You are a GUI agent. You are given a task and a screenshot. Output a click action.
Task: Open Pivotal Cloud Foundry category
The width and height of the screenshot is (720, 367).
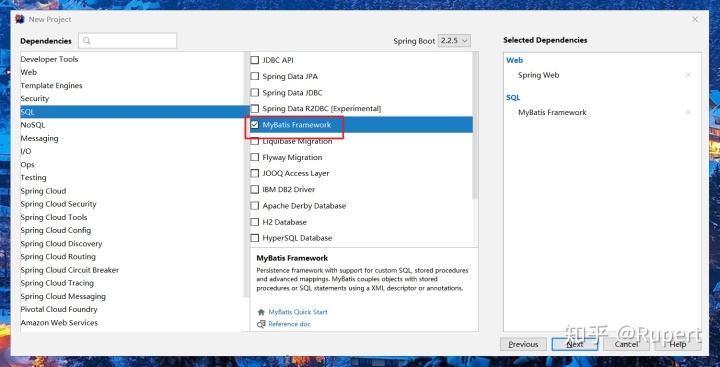59,310
